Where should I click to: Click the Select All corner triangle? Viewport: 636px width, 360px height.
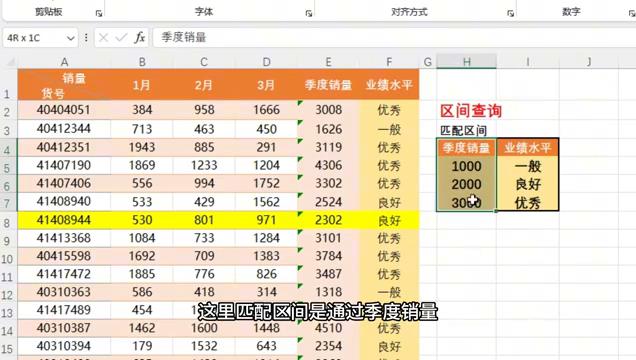10,62
